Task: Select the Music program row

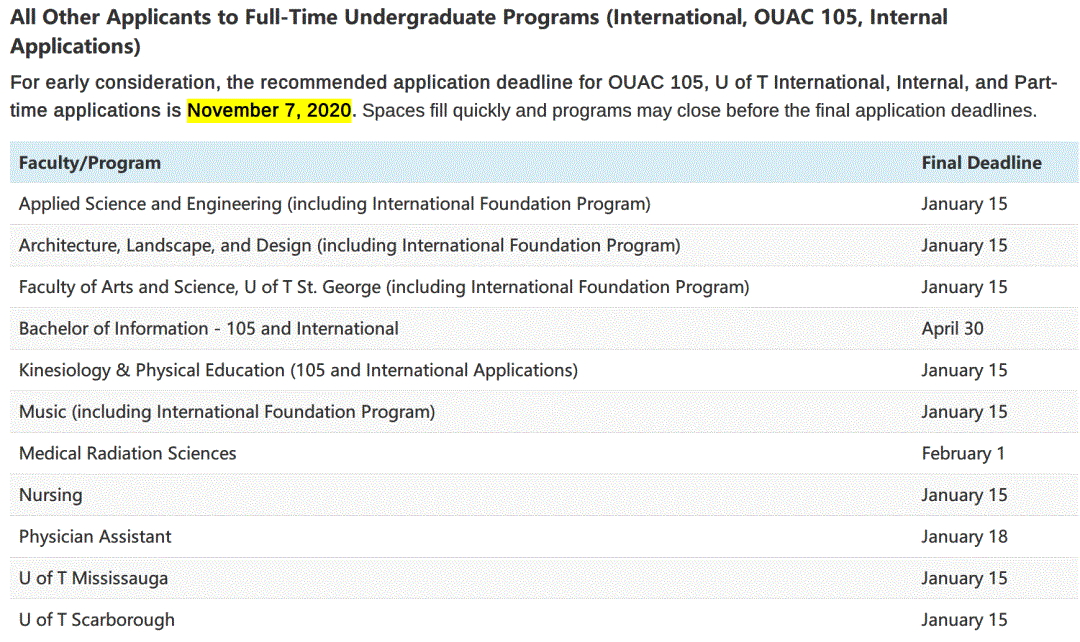Action: (x=544, y=412)
